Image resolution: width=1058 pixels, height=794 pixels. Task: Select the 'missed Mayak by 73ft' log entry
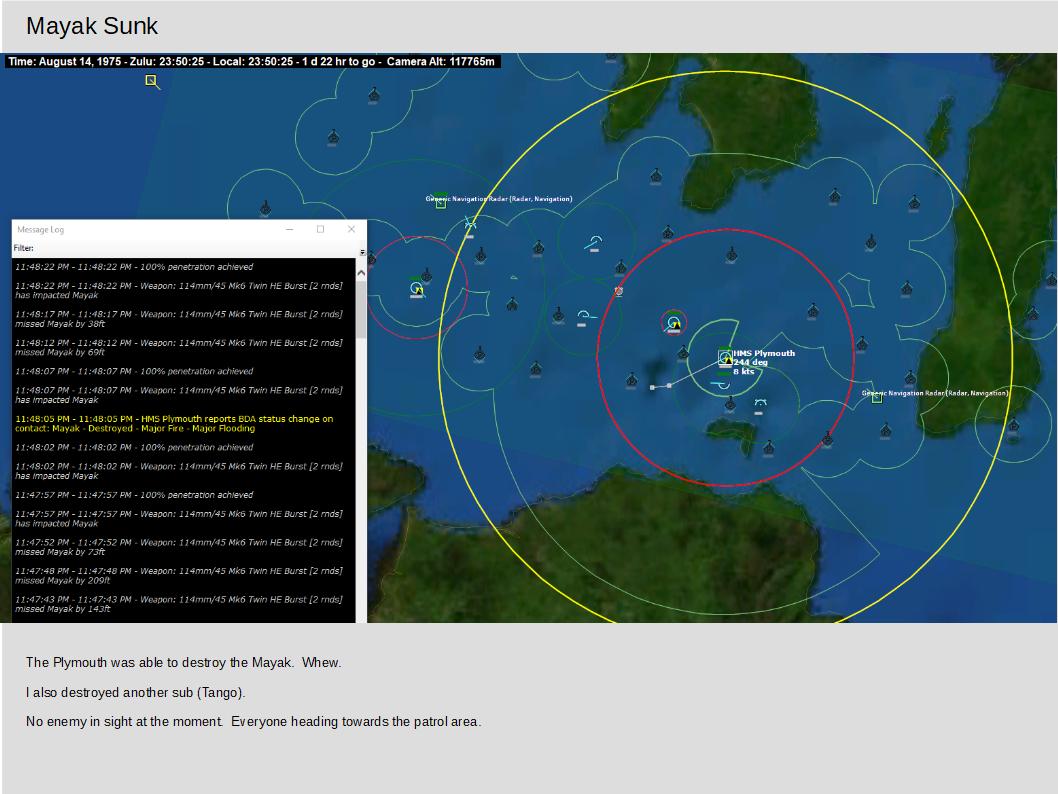point(179,547)
